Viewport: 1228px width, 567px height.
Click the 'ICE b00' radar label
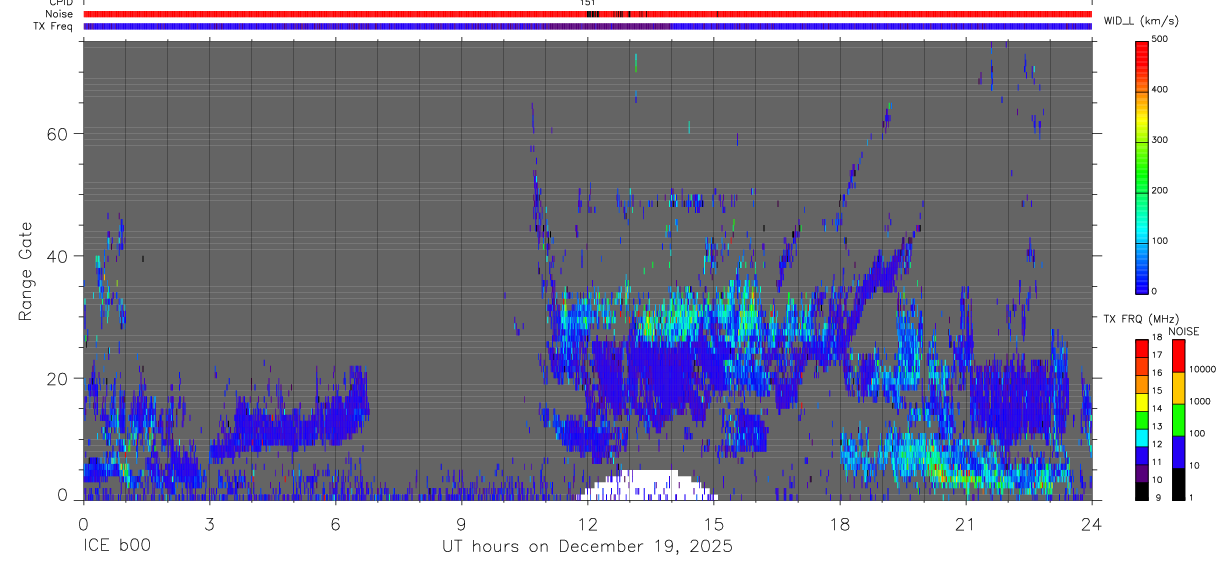(x=118, y=547)
